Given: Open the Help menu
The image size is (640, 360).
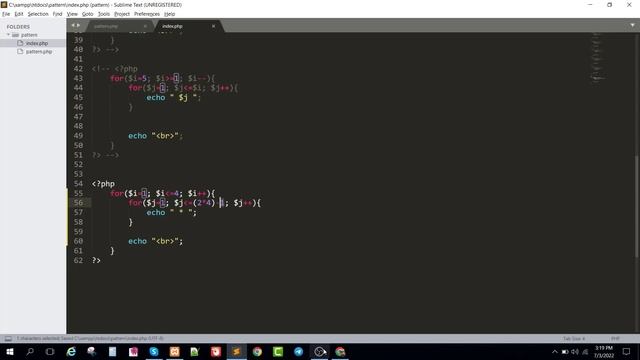Looking at the screenshot, I should pos(169,14).
